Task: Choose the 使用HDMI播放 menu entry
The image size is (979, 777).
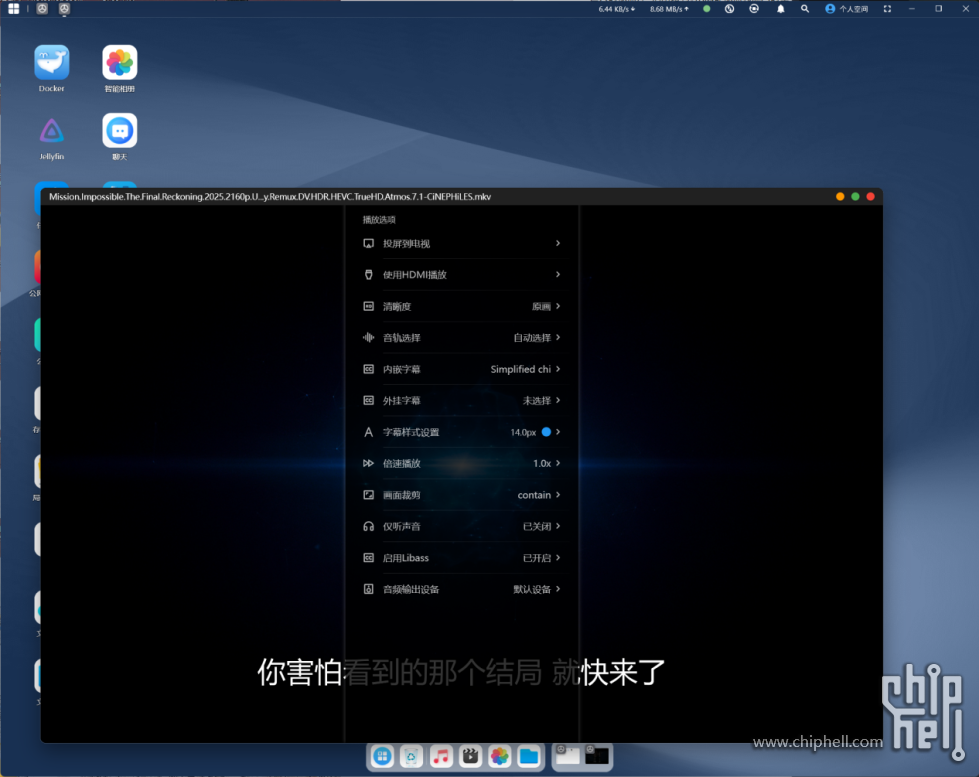Action: point(461,275)
